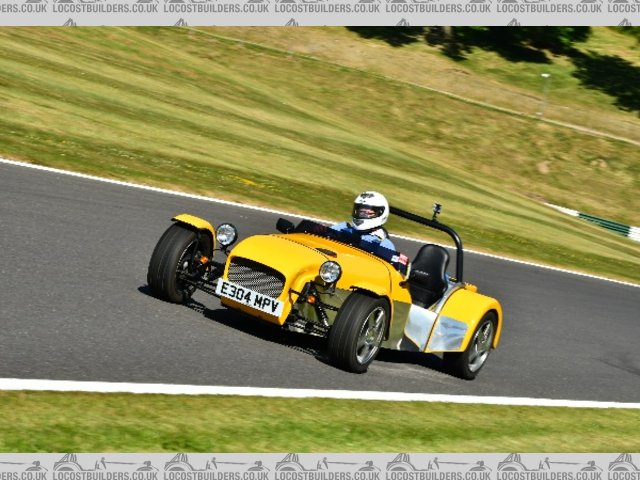Click the car's front grille

tap(256, 276)
